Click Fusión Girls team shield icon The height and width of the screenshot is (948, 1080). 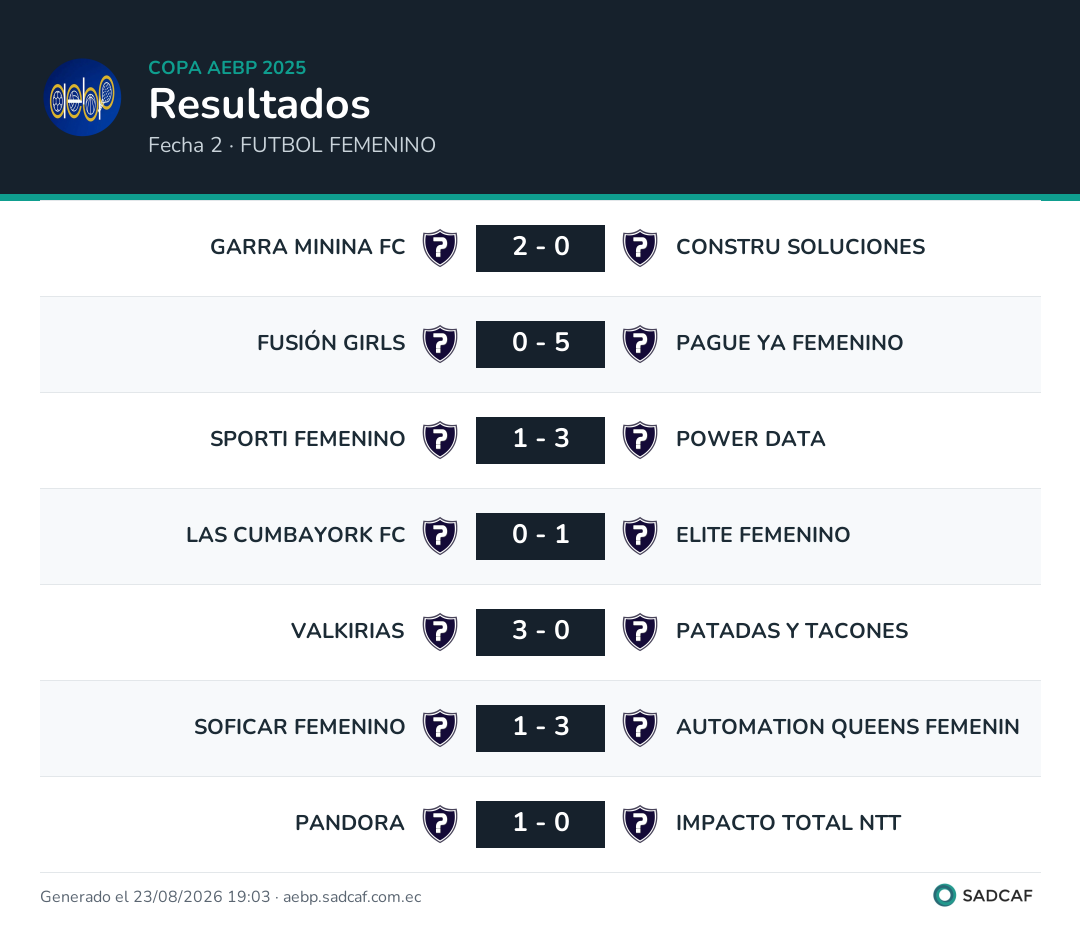pyautogui.click(x=440, y=344)
